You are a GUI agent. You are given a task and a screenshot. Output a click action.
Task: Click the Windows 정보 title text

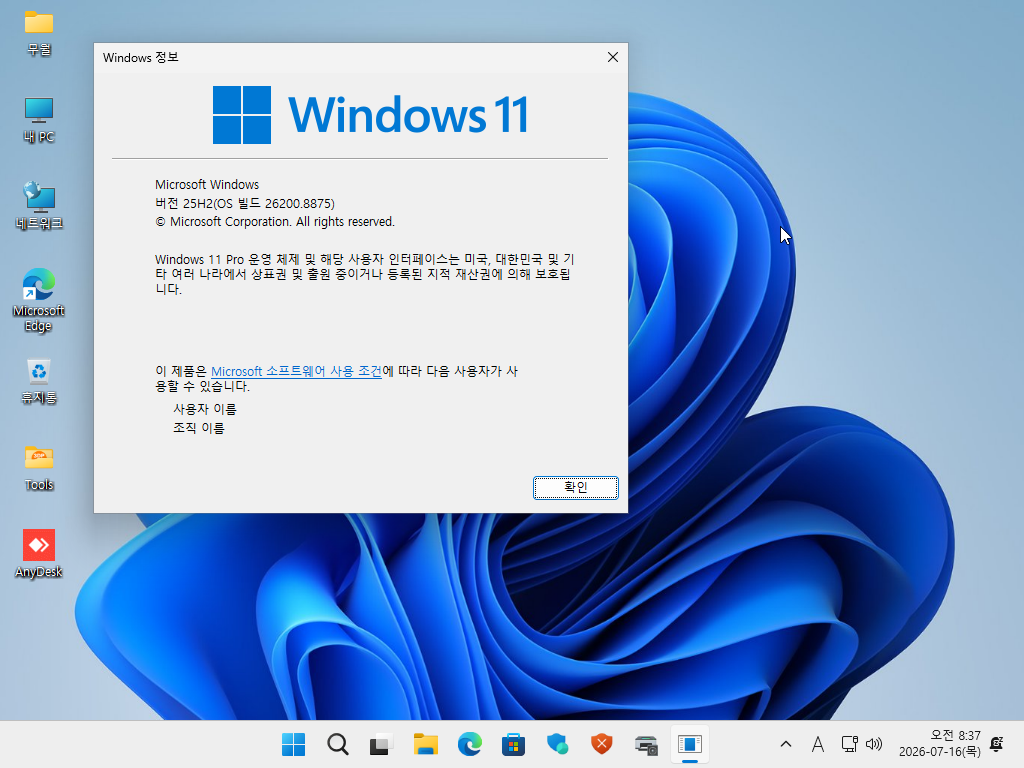point(140,57)
